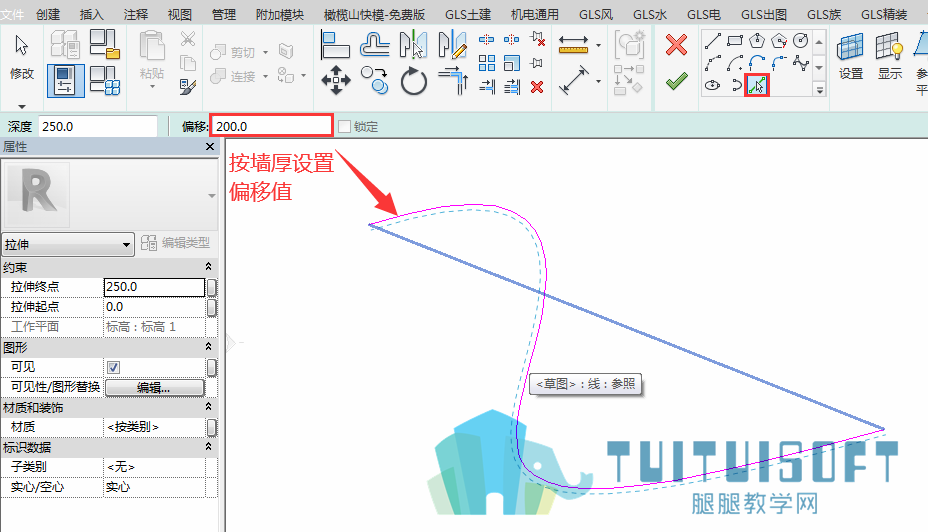Click the Measure Between Two References tool
Viewport: 928px width, 532px height.
click(x=573, y=45)
